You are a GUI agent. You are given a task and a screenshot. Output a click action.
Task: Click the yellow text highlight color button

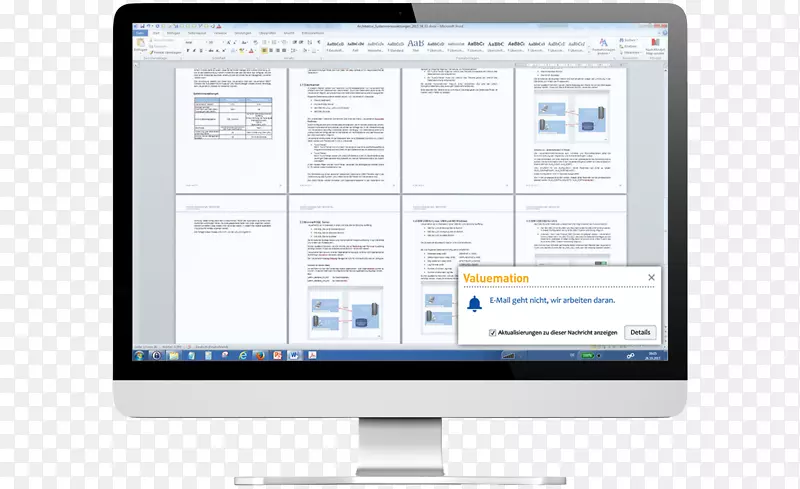pos(241,51)
